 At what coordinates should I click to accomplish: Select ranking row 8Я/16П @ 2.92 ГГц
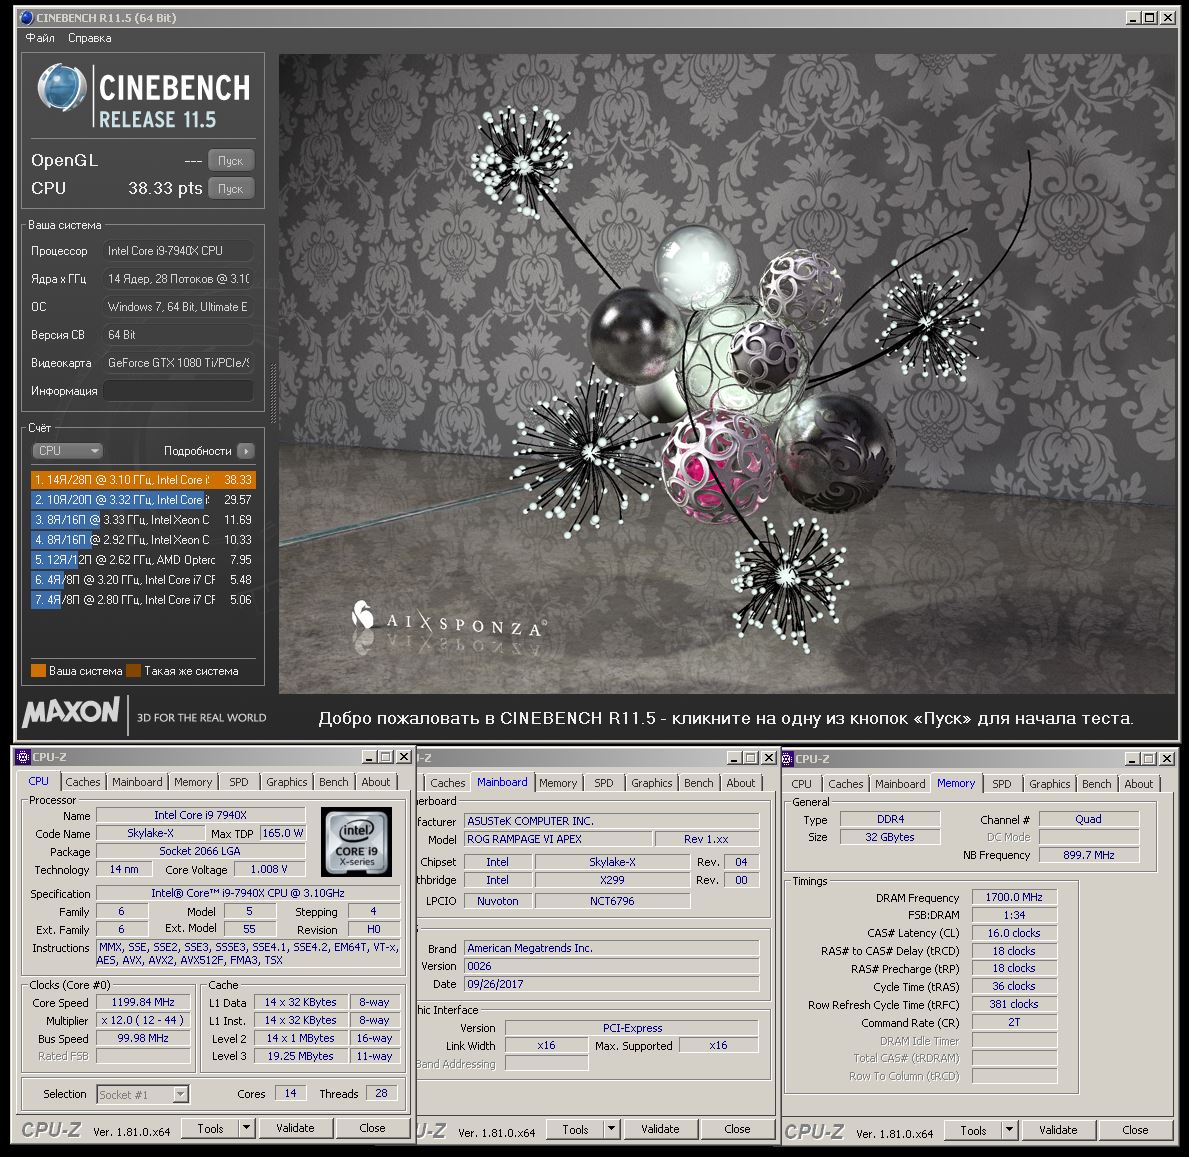[143, 540]
